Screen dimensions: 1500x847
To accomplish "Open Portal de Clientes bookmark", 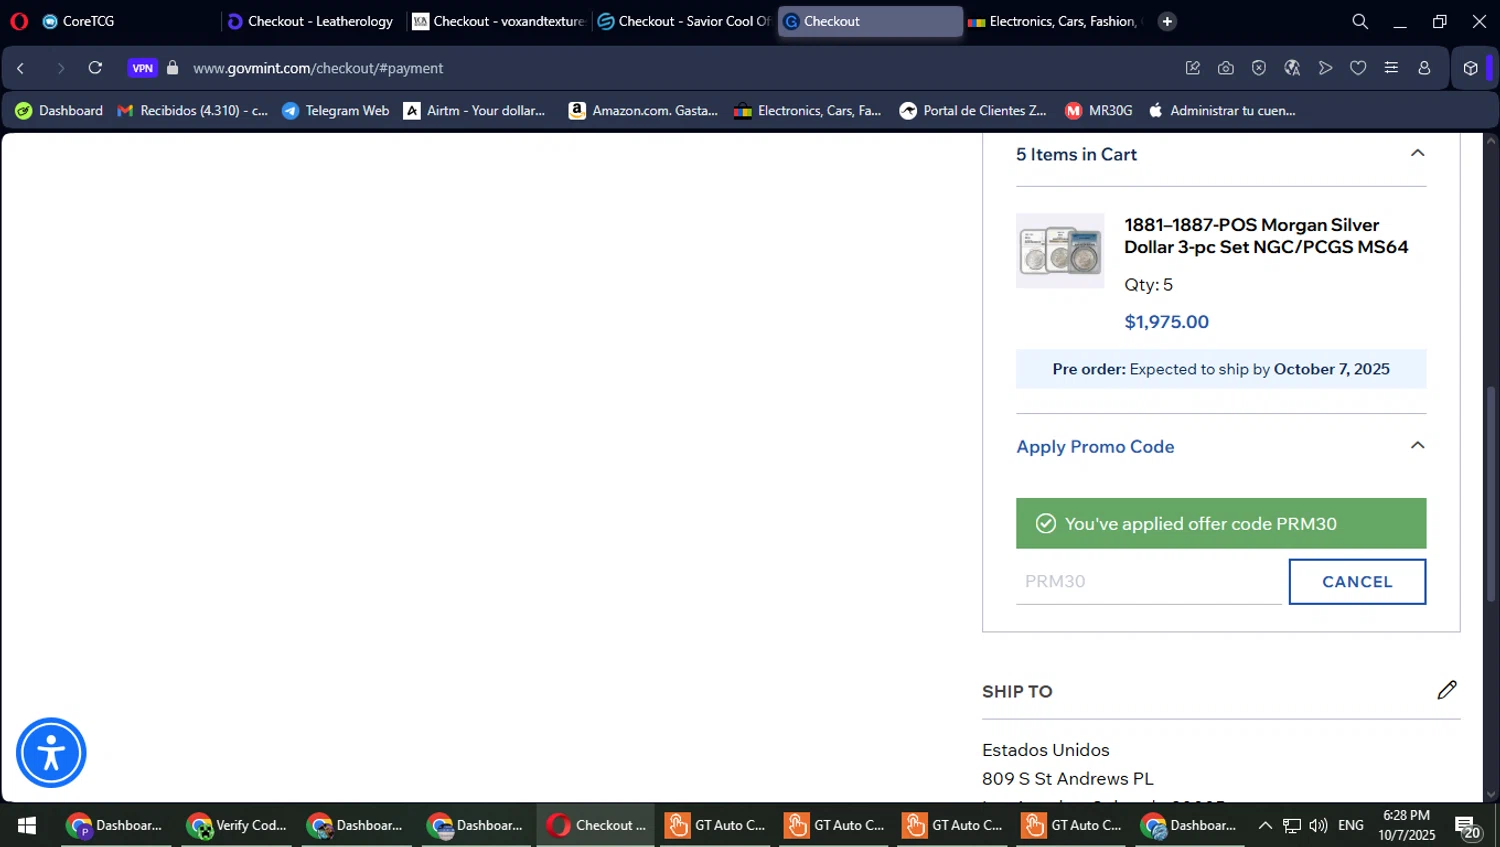I will [973, 111].
